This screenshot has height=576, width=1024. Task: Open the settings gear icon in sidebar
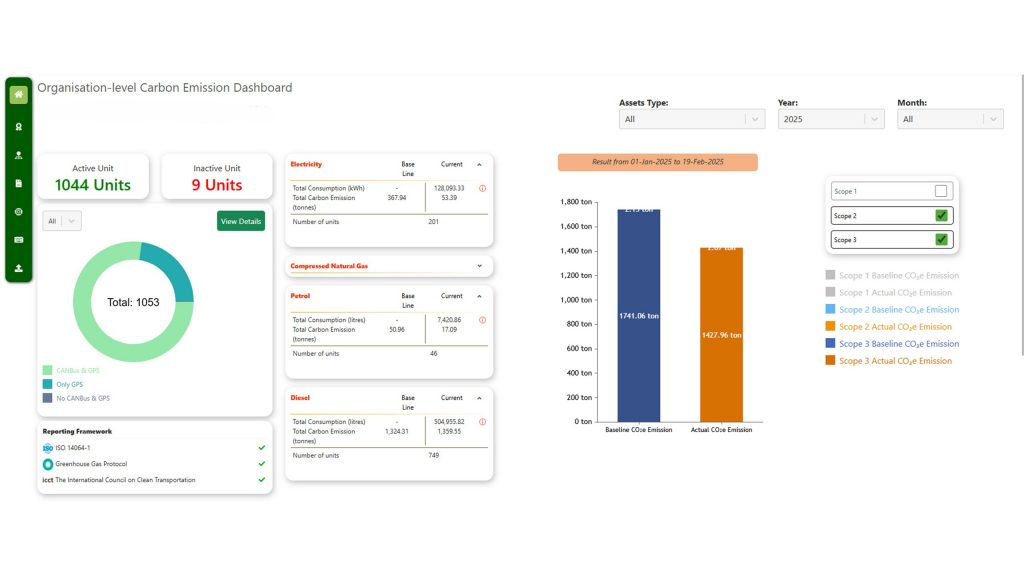18,211
